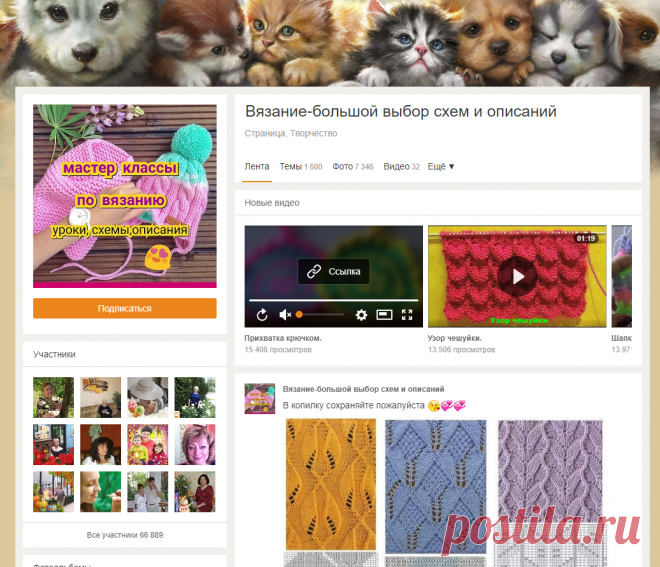660x567 pixels.
Task: Click the video progress bar
Action: point(333,300)
